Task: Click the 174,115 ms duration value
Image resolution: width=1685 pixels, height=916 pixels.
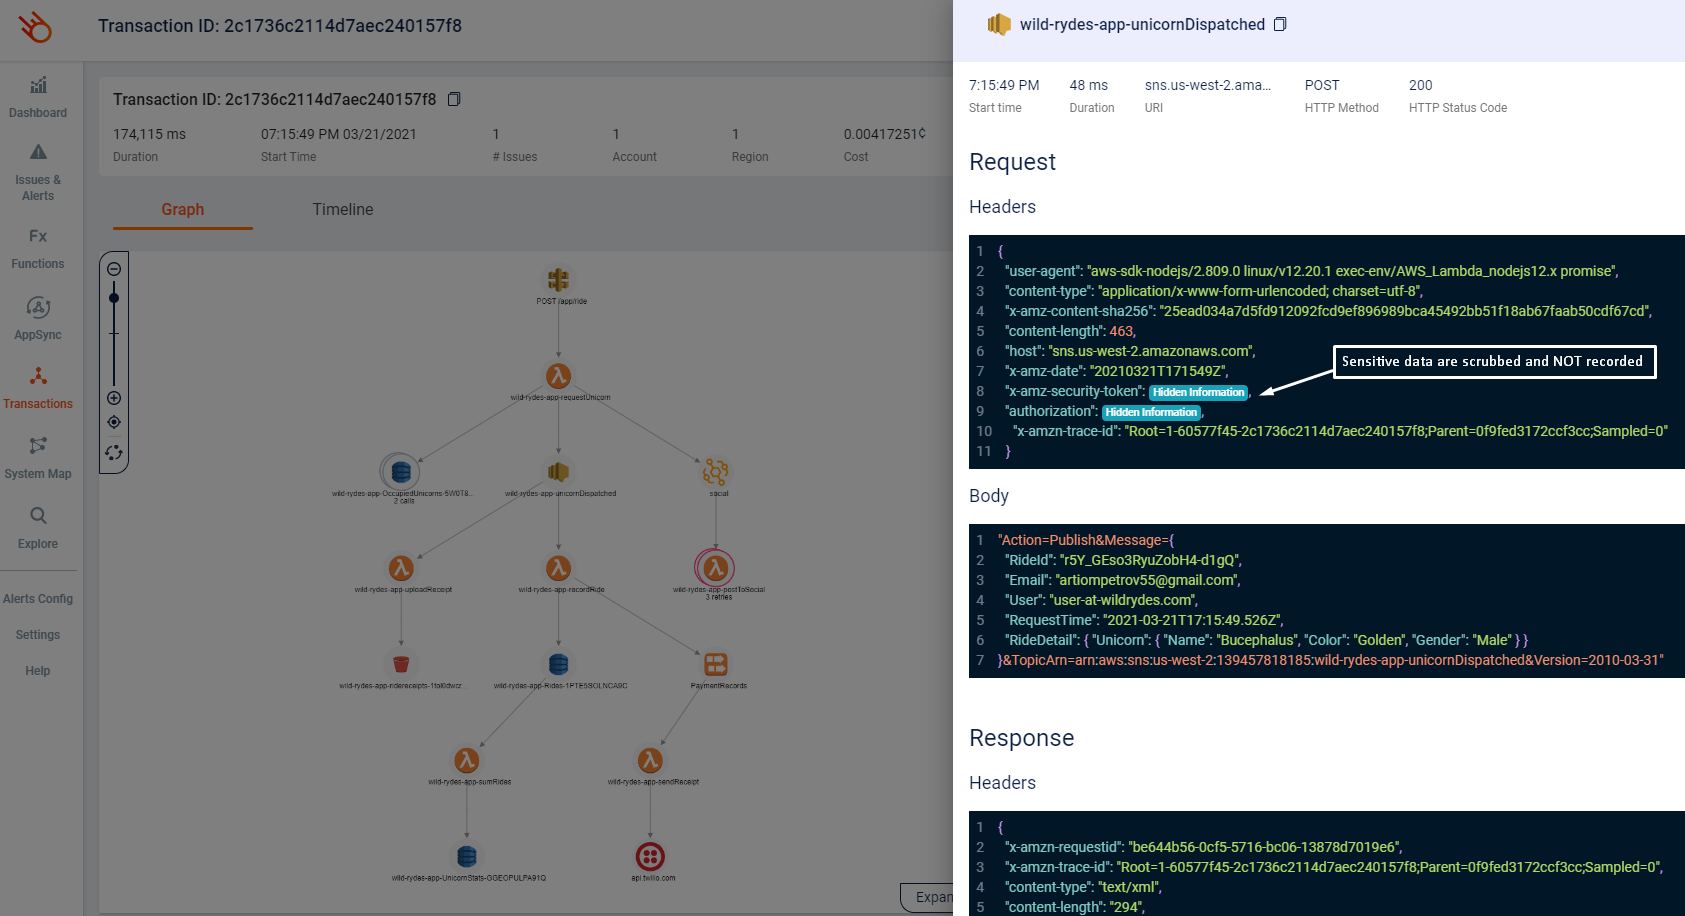Action: tap(149, 134)
